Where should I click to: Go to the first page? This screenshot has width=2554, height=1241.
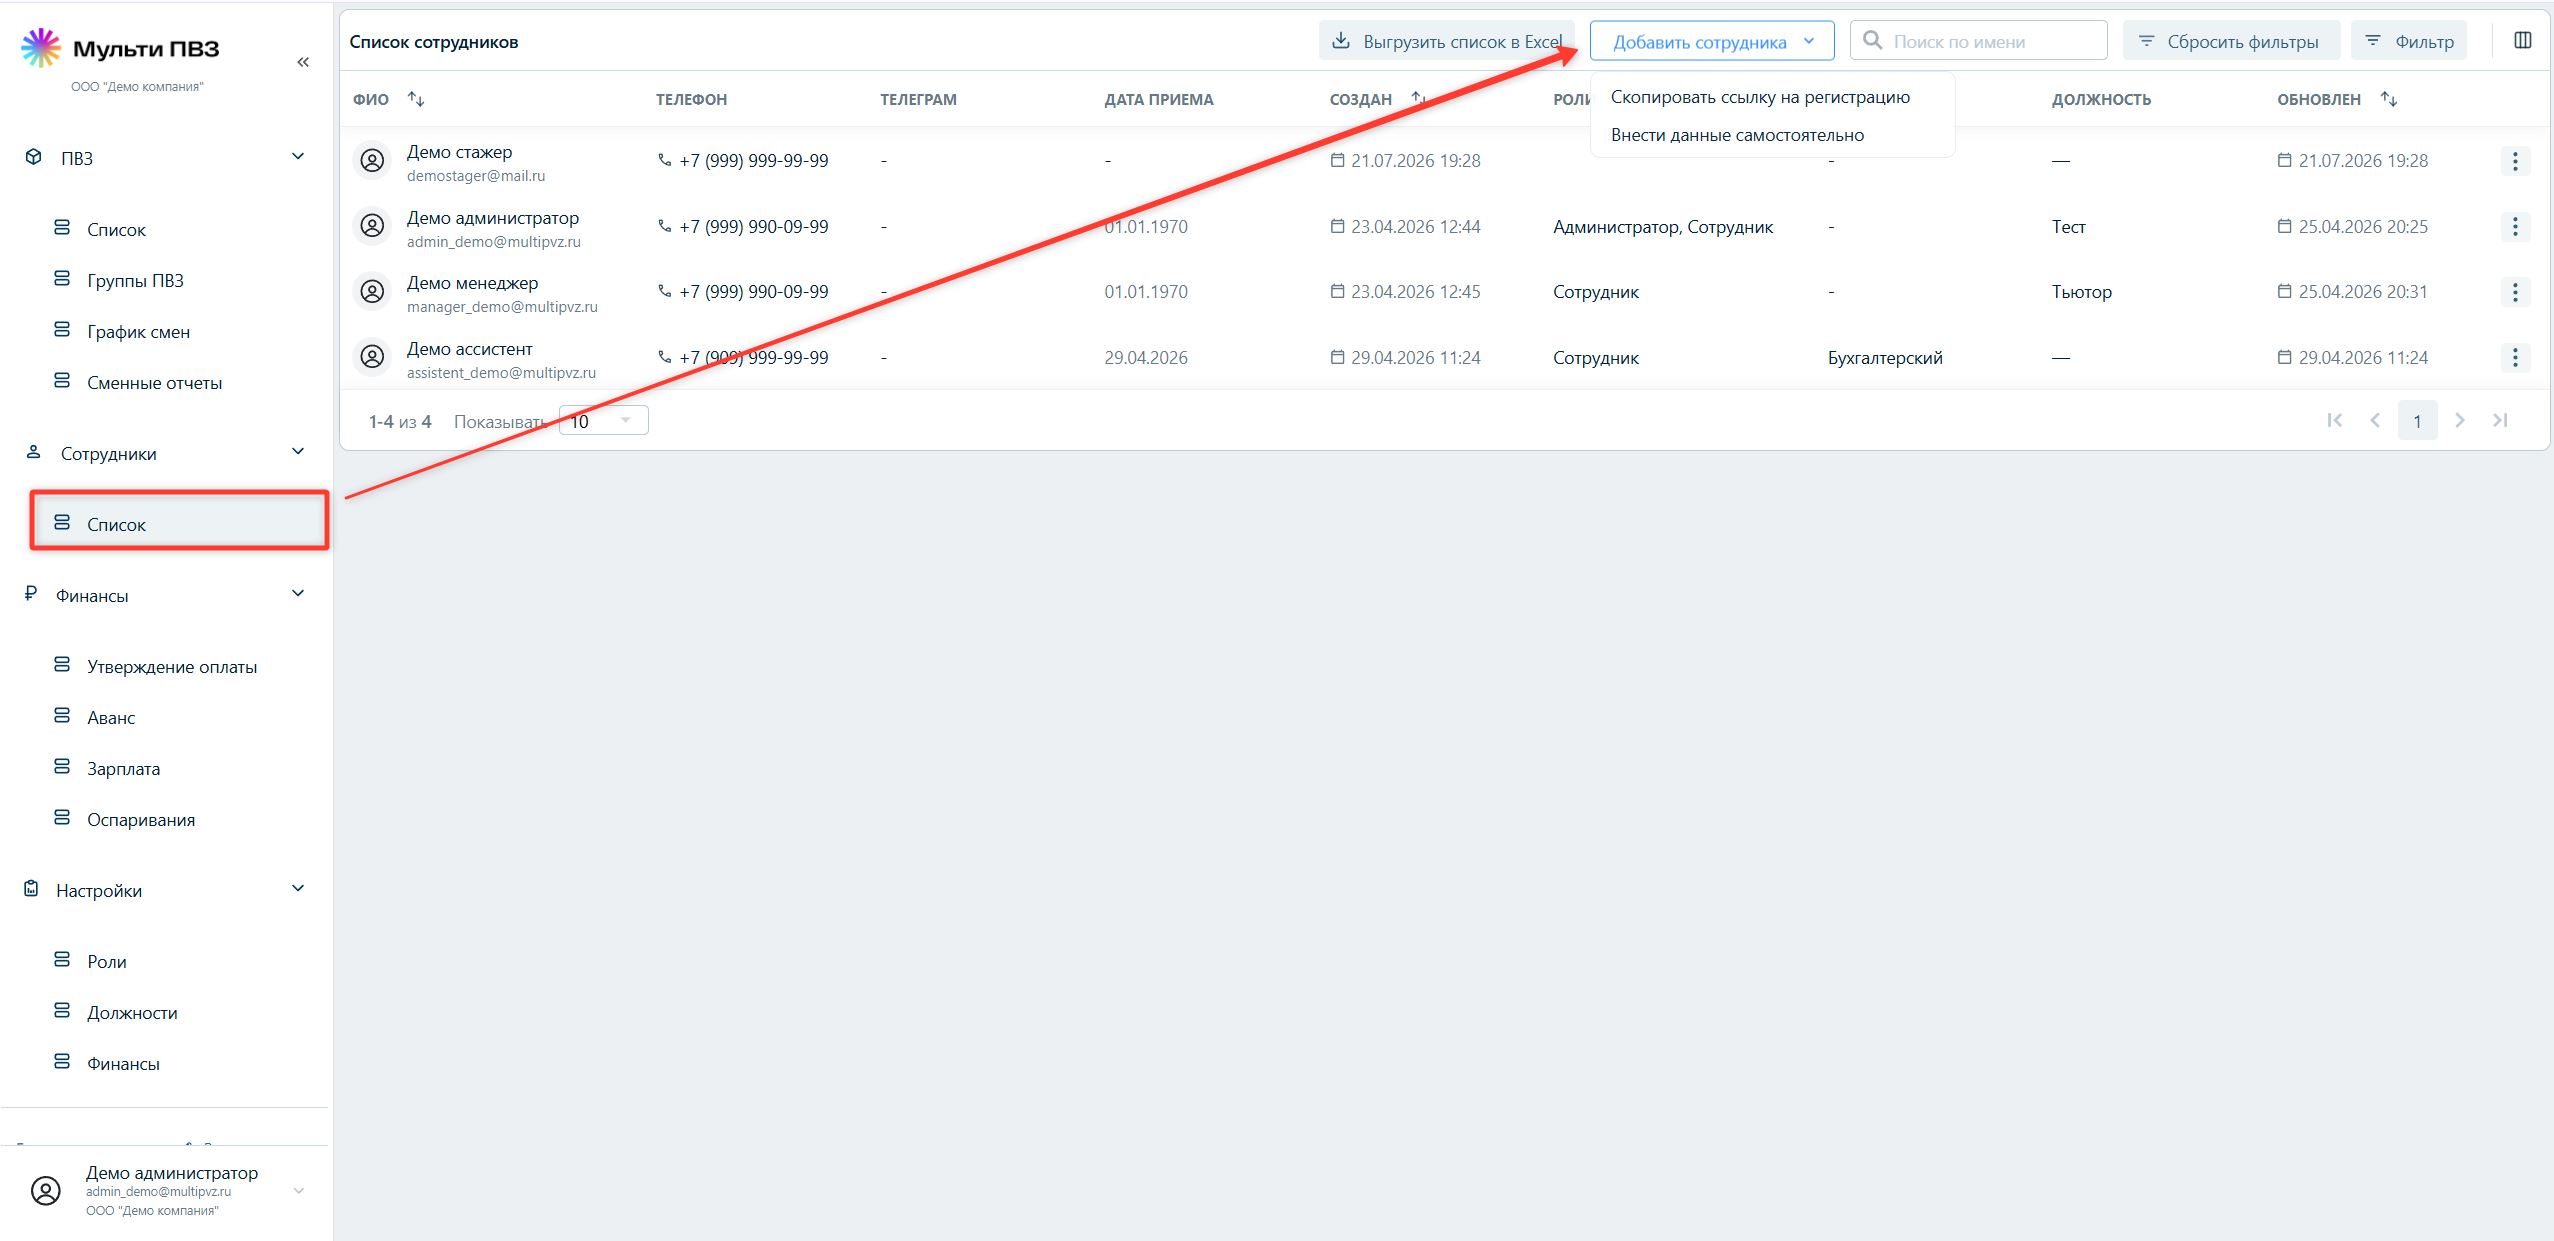(x=2334, y=420)
